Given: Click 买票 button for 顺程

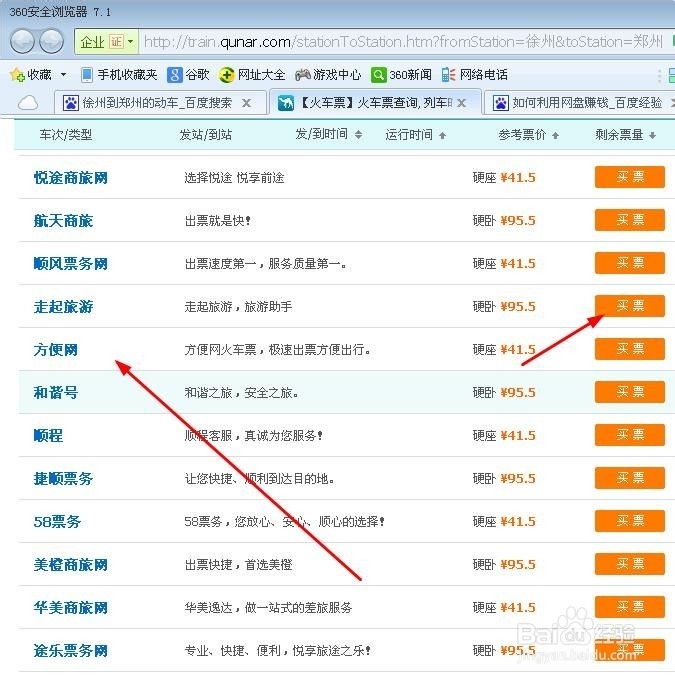Looking at the screenshot, I should (630, 435).
